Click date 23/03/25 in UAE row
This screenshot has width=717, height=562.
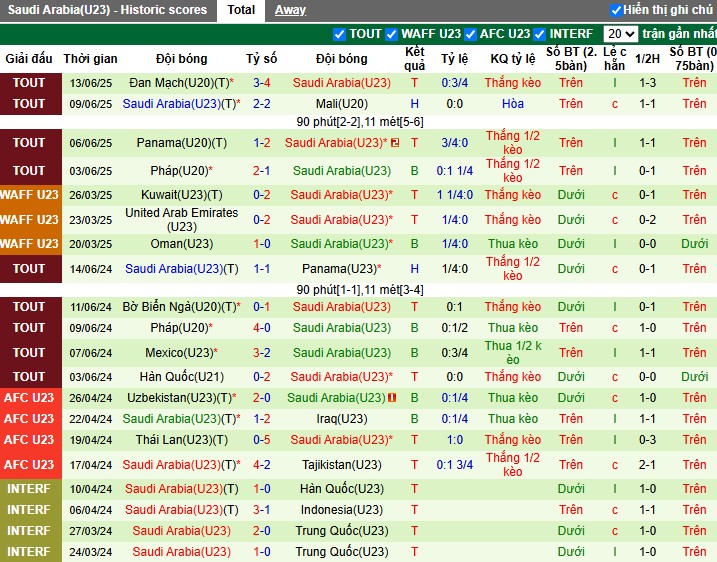(x=91, y=220)
